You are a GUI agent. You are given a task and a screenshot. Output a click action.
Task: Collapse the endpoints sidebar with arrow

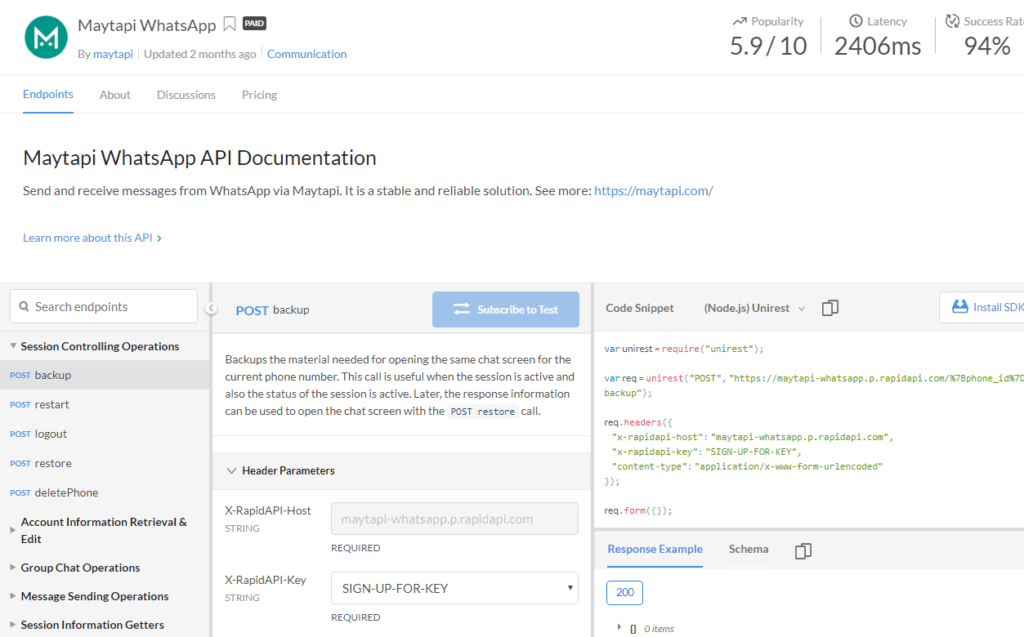211,308
